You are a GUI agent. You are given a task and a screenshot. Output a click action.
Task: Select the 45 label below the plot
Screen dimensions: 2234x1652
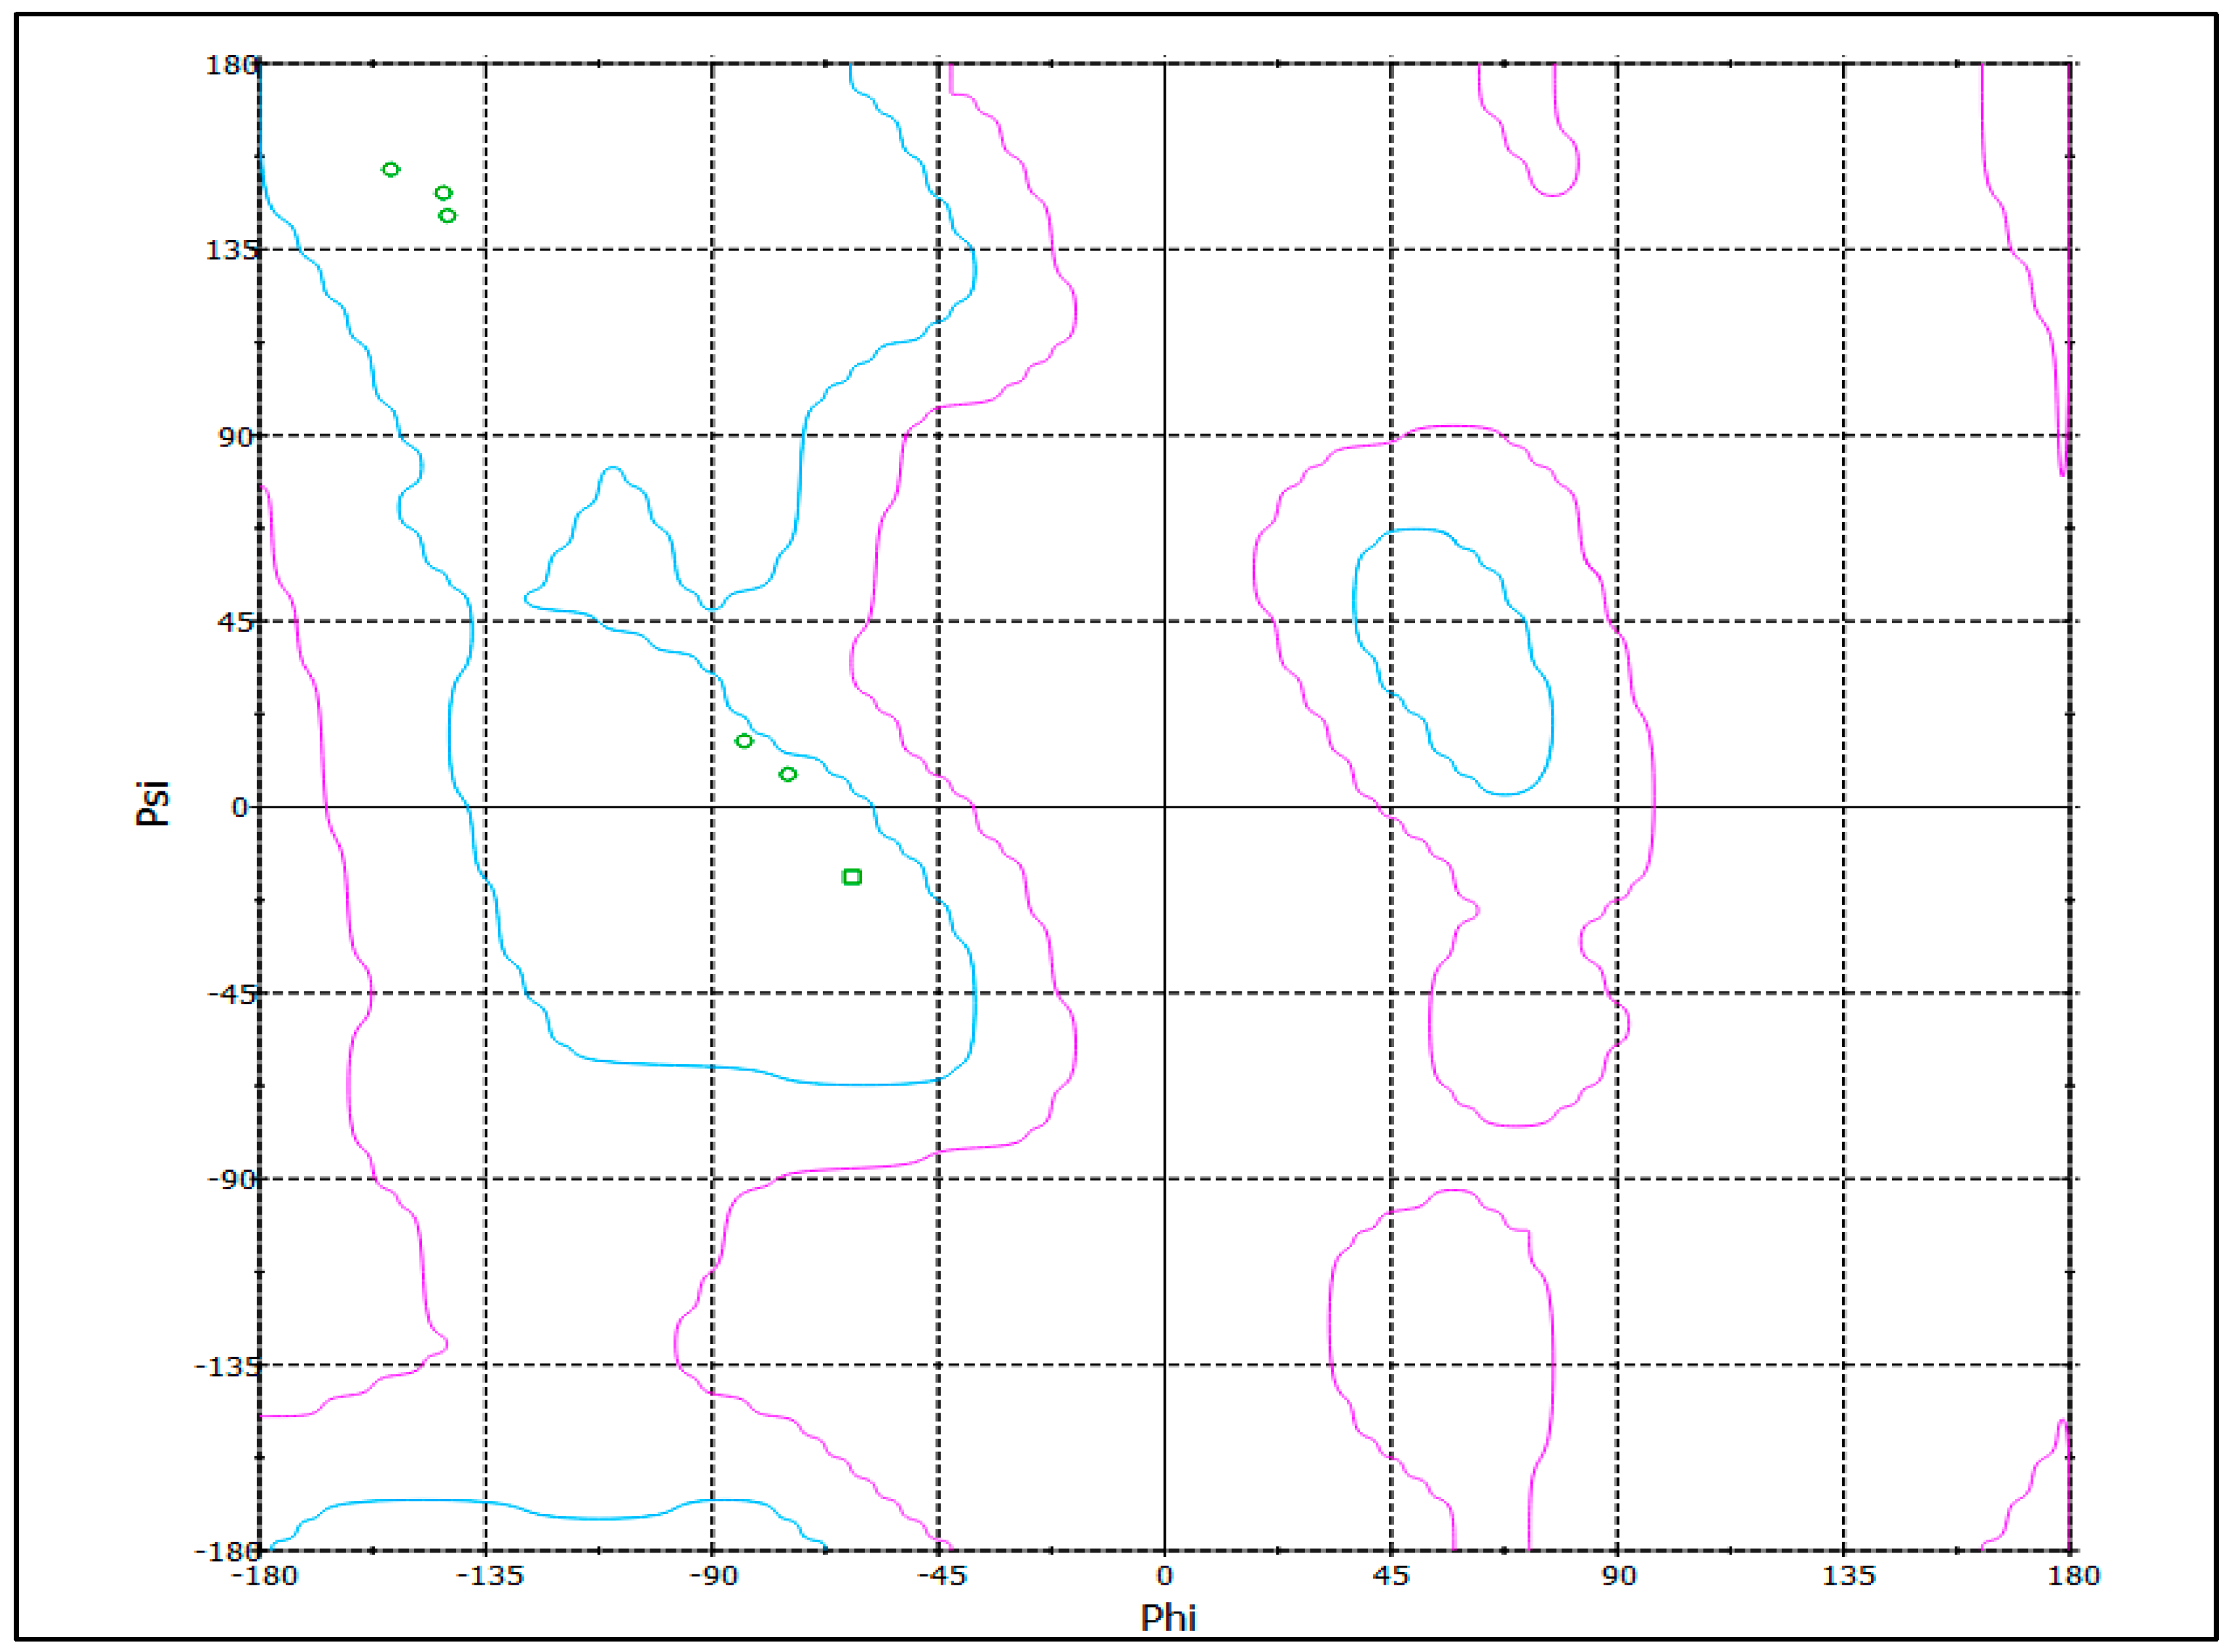(x=1391, y=1577)
